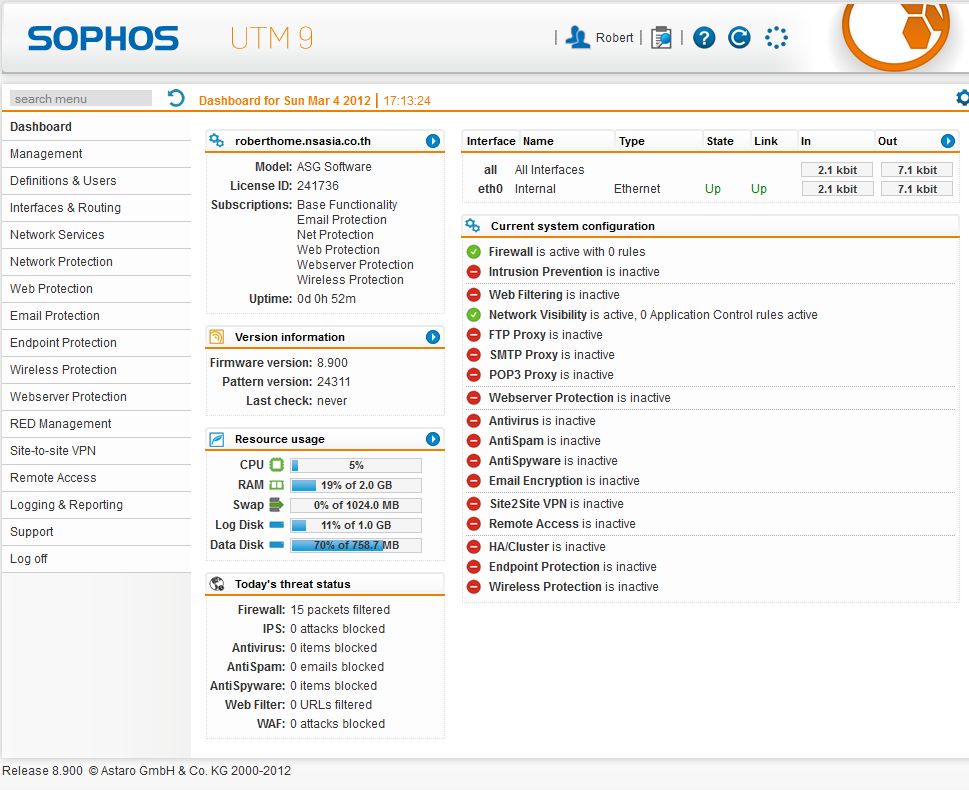The width and height of the screenshot is (969, 790).
Task: Click gears icon next to roberthome hostname
Action: click(216, 140)
